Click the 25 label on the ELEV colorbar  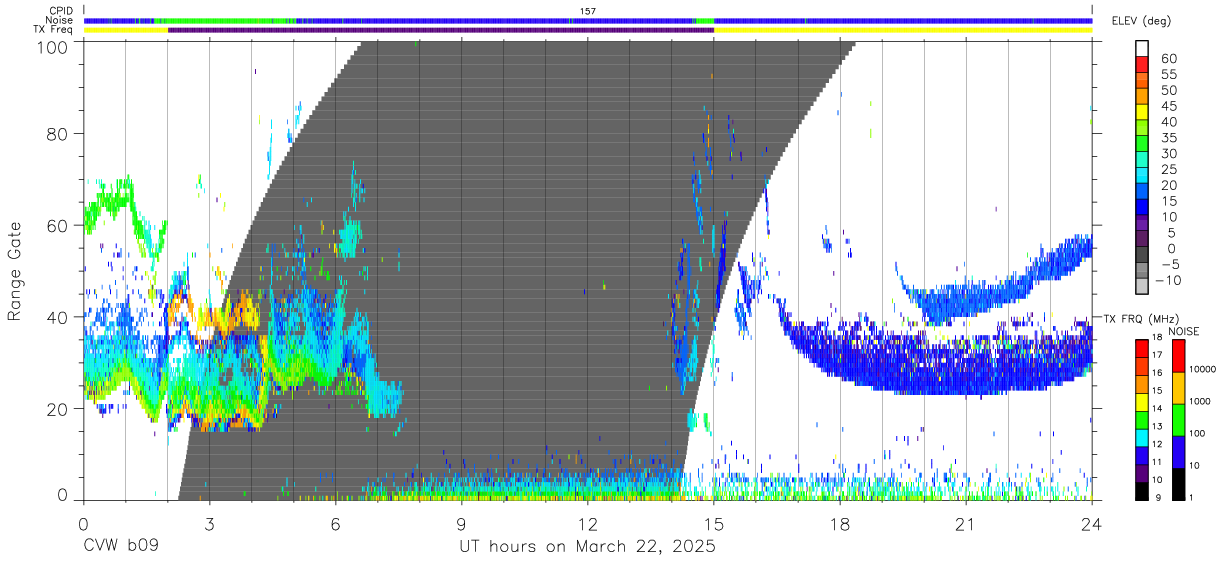(1168, 169)
